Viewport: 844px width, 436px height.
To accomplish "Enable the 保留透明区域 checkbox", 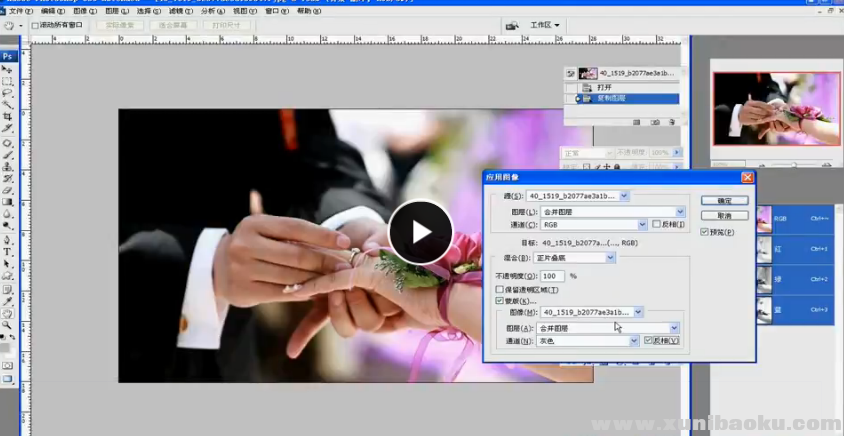I will pos(500,288).
